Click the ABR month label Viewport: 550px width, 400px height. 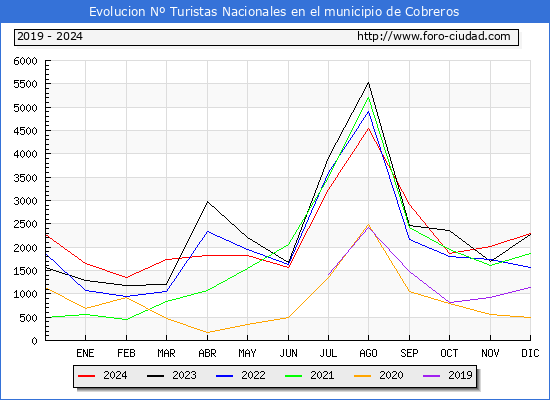(207, 353)
